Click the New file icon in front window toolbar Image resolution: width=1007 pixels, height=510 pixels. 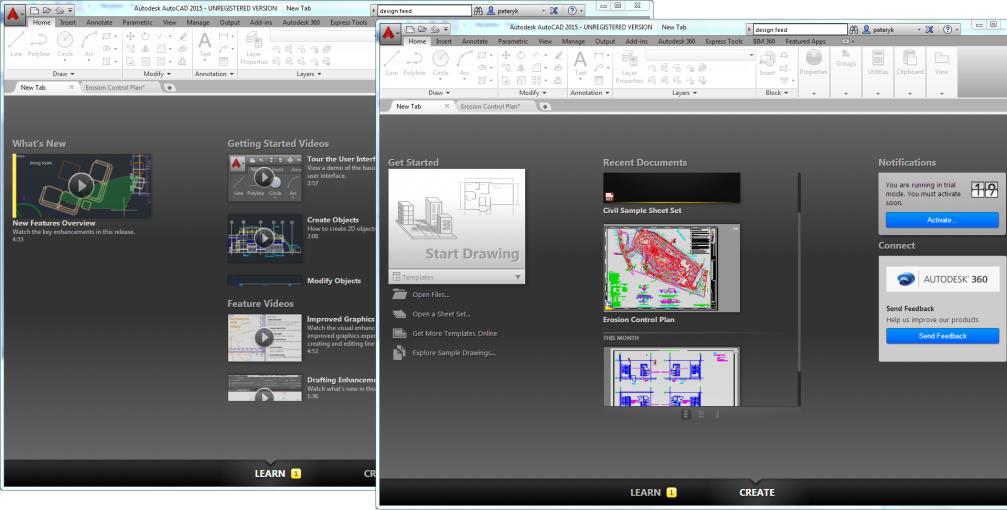(411, 30)
